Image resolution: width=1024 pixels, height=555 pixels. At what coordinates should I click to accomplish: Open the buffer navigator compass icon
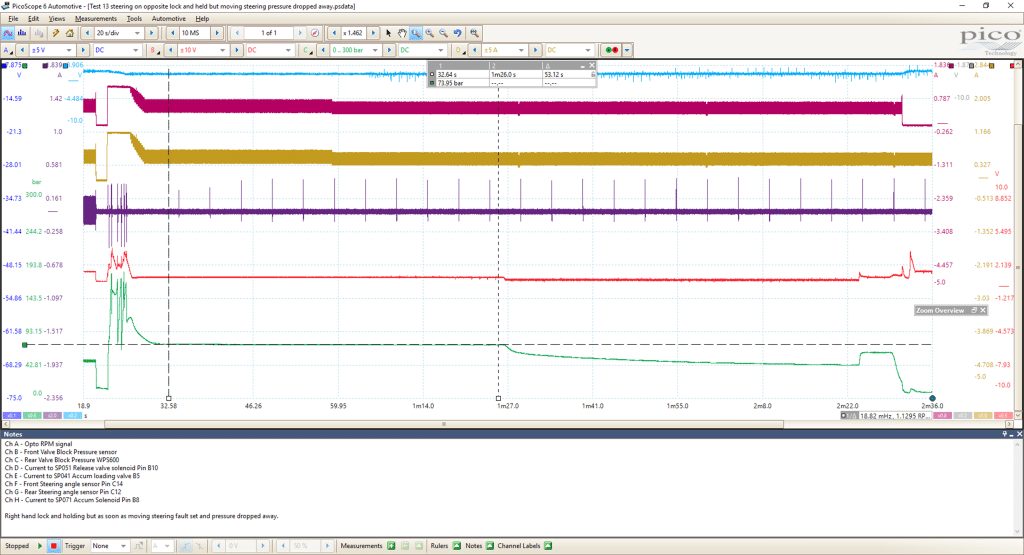point(315,33)
